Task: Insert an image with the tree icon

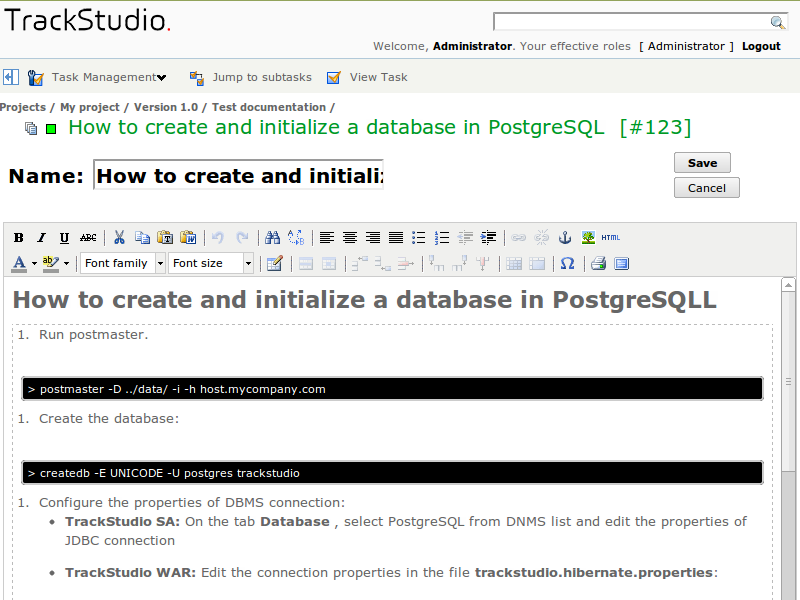Action: click(x=588, y=237)
